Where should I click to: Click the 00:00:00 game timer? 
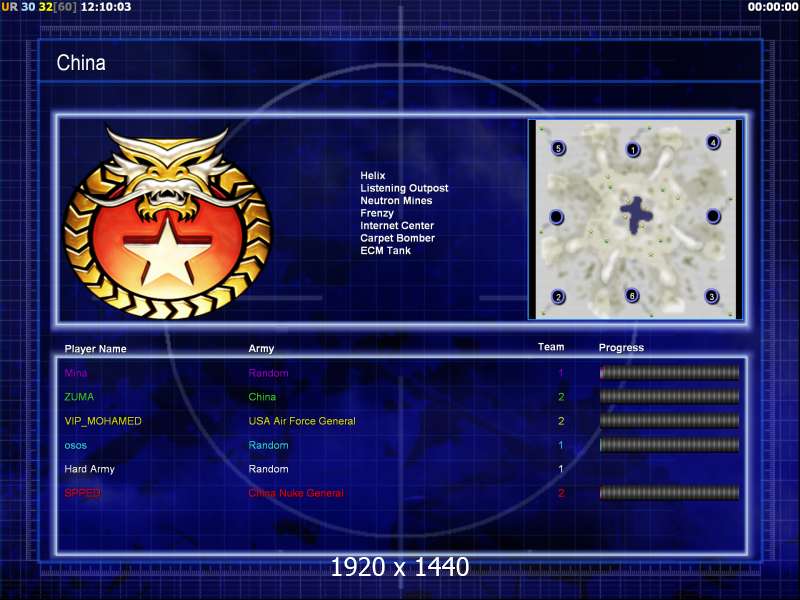[772, 7]
